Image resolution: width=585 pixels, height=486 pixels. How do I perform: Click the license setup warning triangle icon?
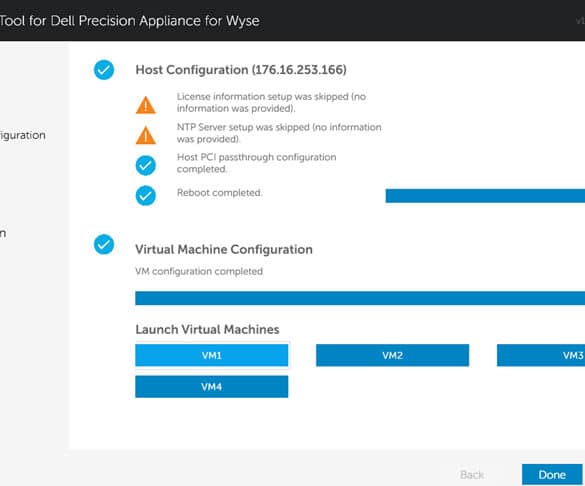(x=146, y=105)
